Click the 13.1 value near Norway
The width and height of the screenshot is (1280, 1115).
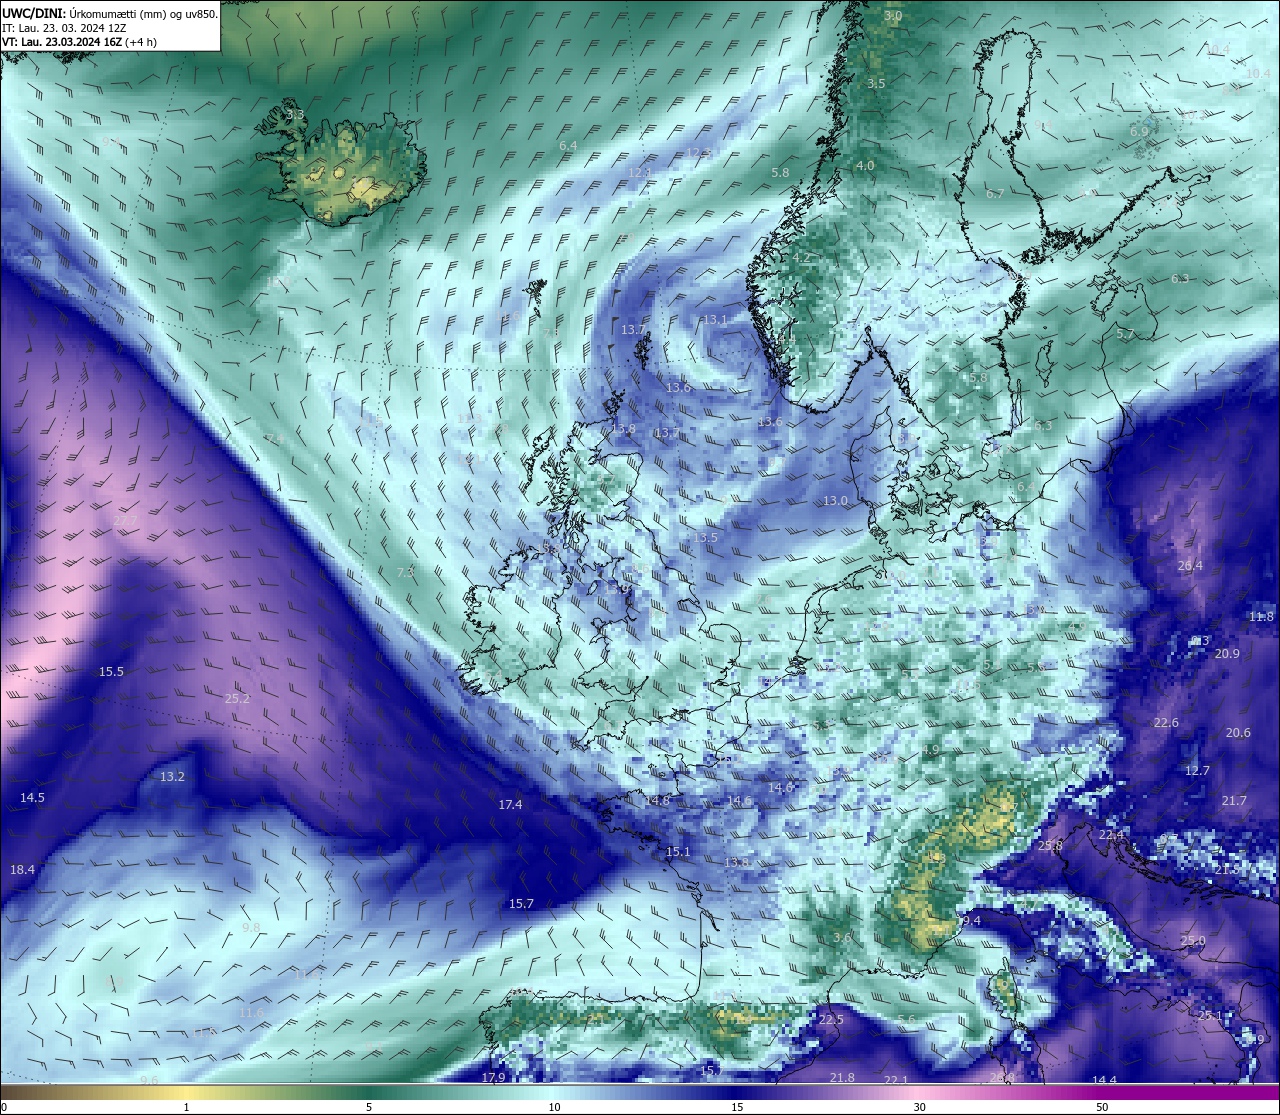tap(714, 319)
